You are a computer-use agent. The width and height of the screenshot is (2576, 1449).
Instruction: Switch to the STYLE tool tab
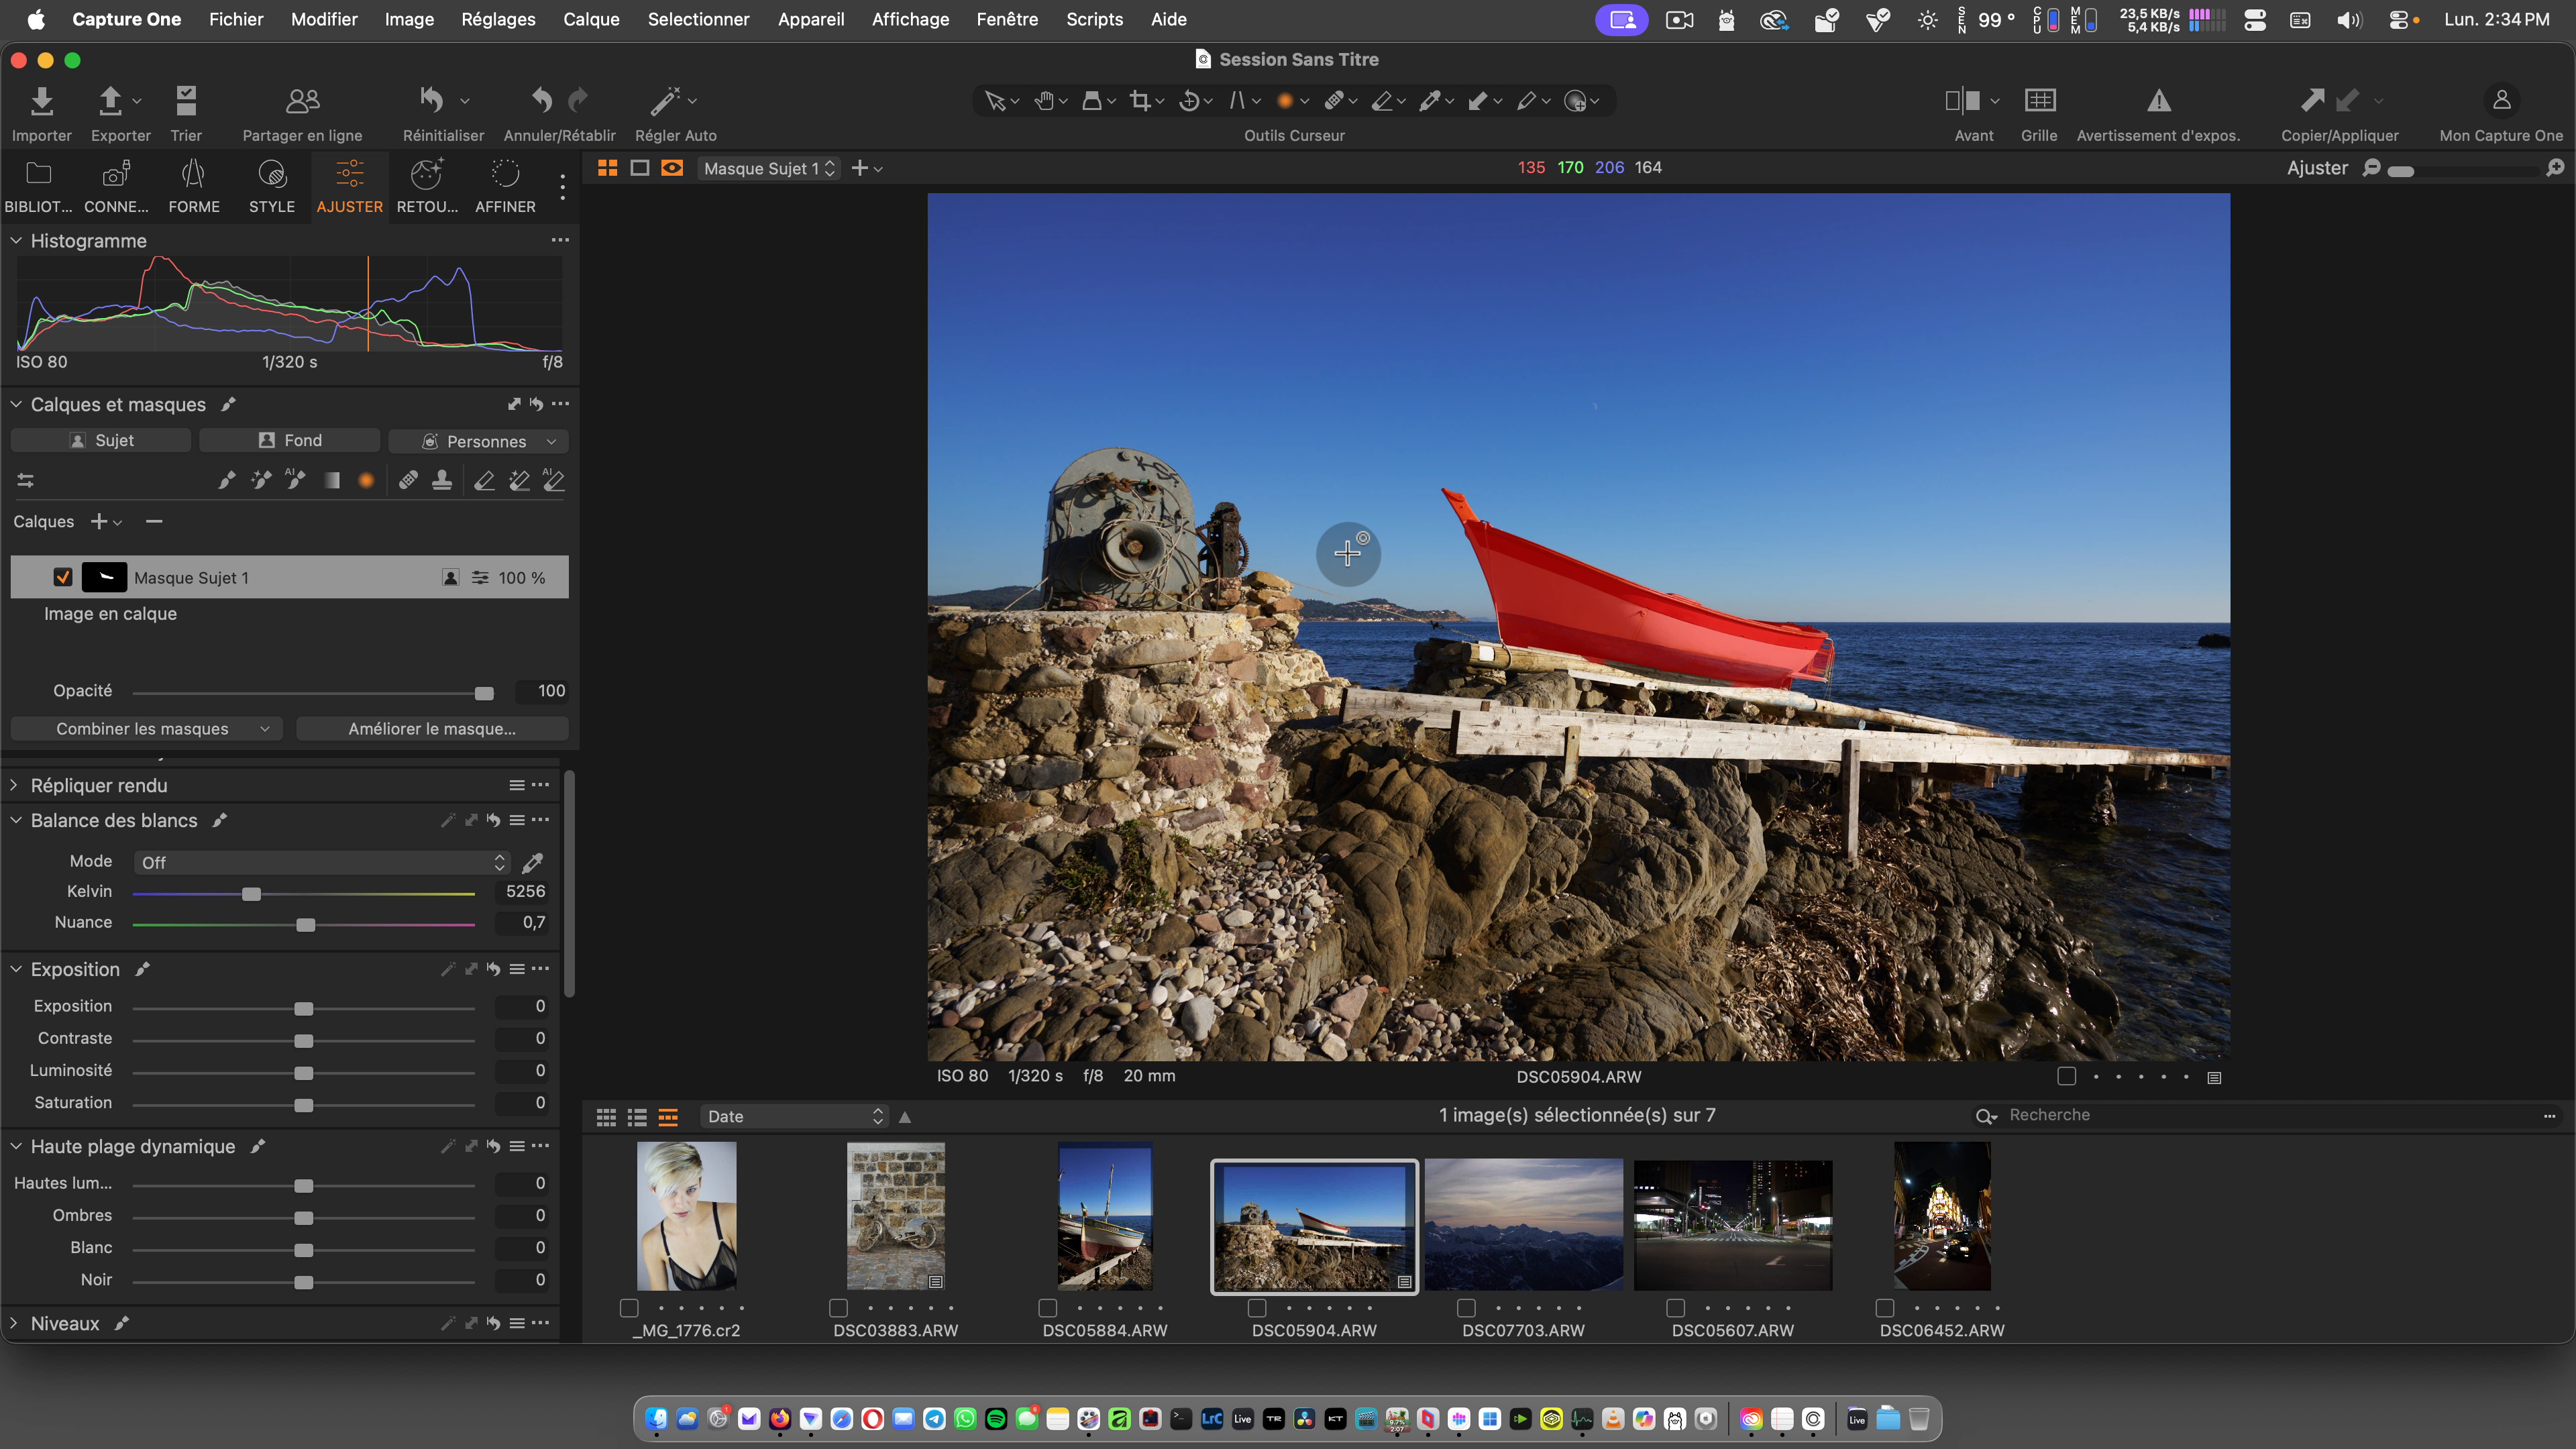(271, 186)
